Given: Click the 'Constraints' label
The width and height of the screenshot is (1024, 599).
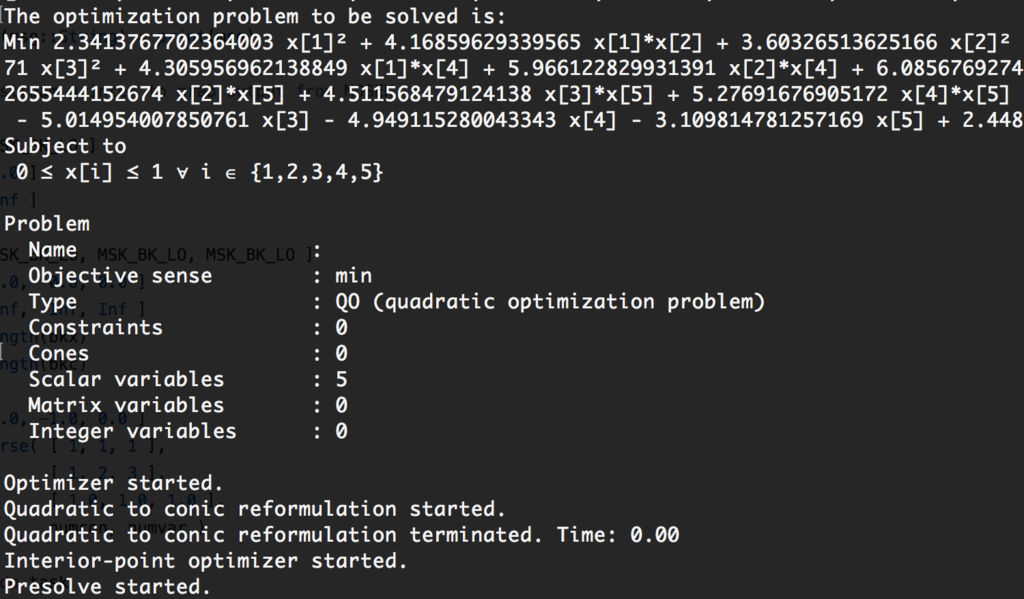Looking at the screenshot, I should [95, 327].
